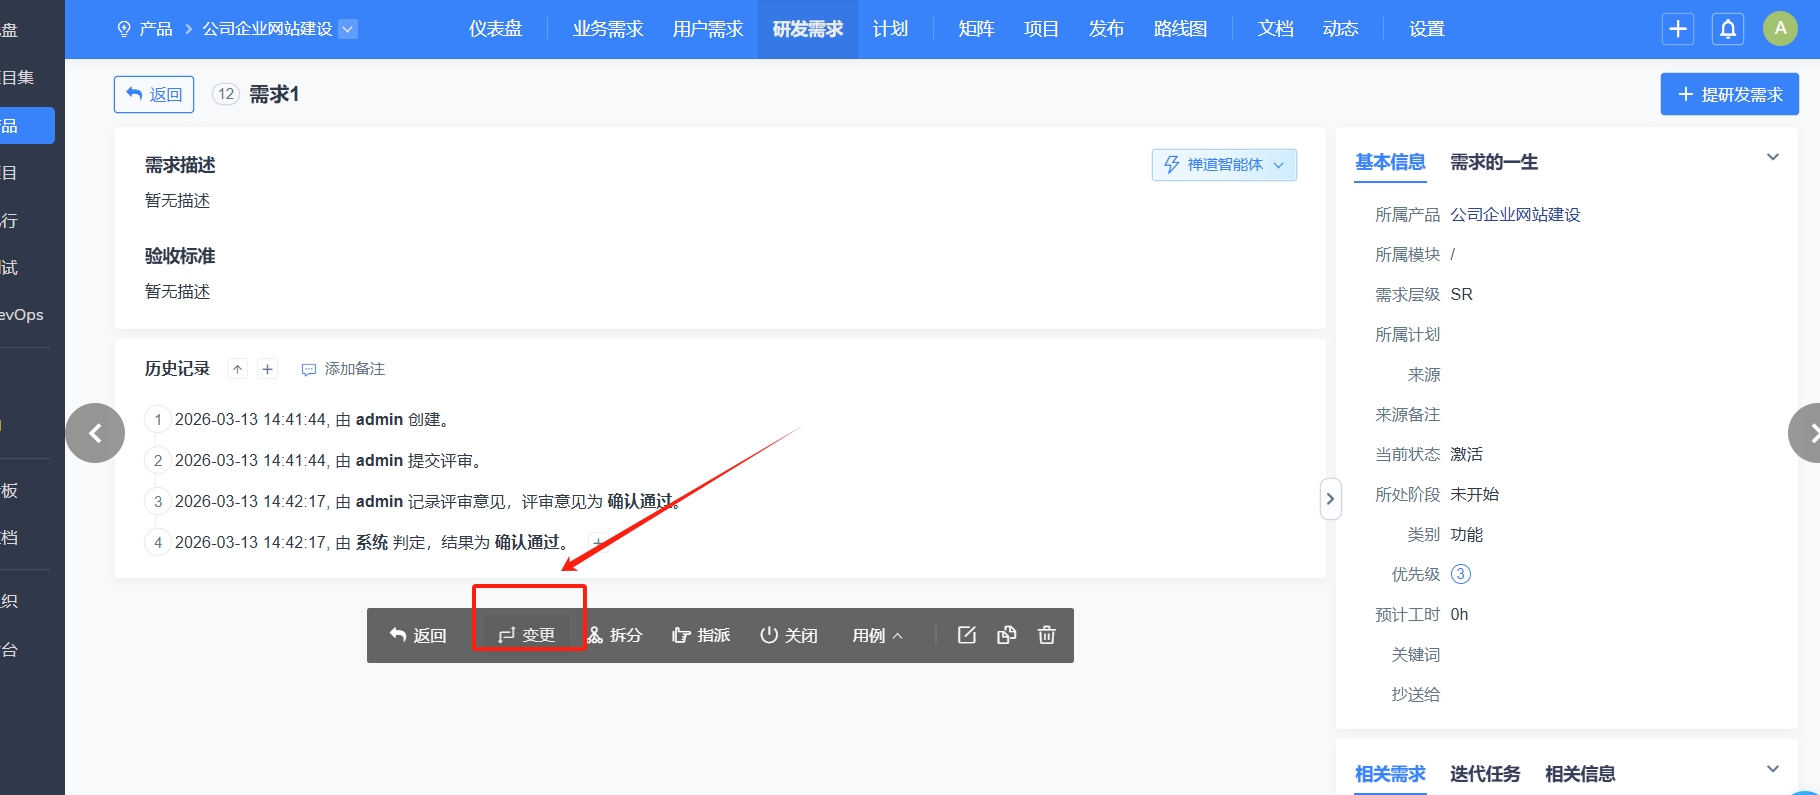1820x795 pixels.
Task: Click the plus icon in top bar
Action: tap(1678, 29)
